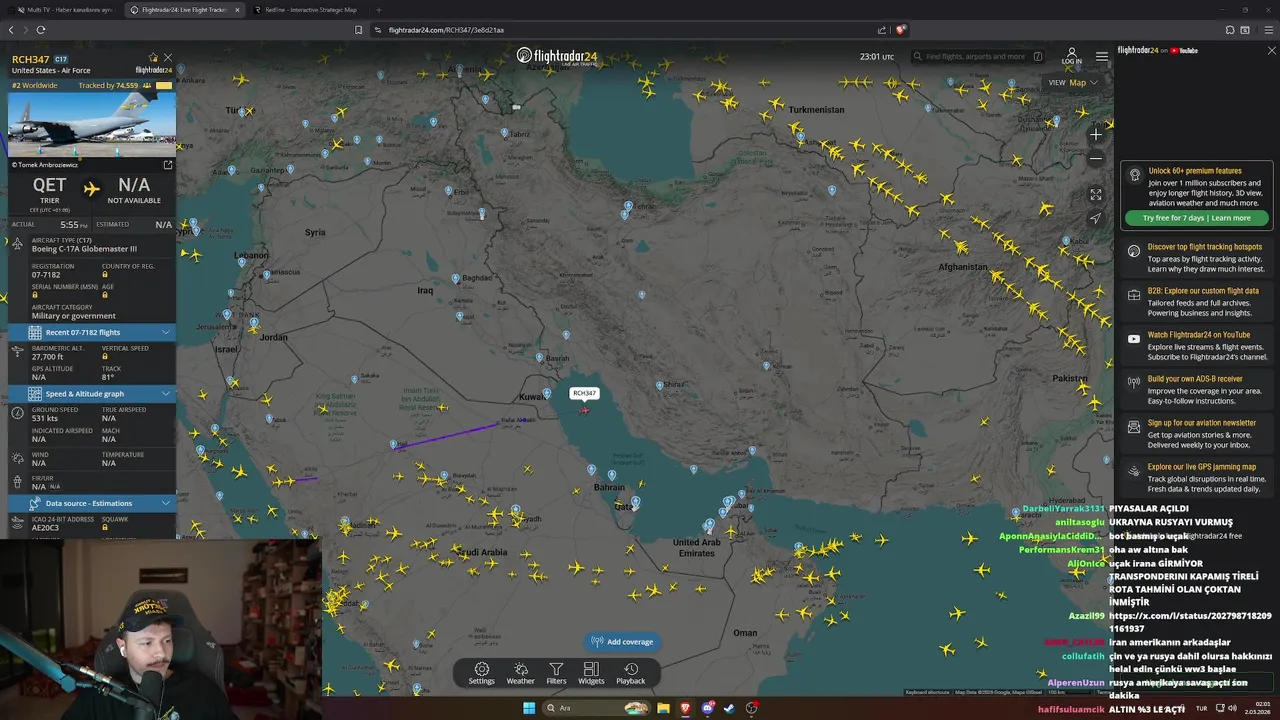Viewport: 1280px width, 720px height.
Task: Collapse Speed & Altitude graph section
Action: click(x=92, y=393)
